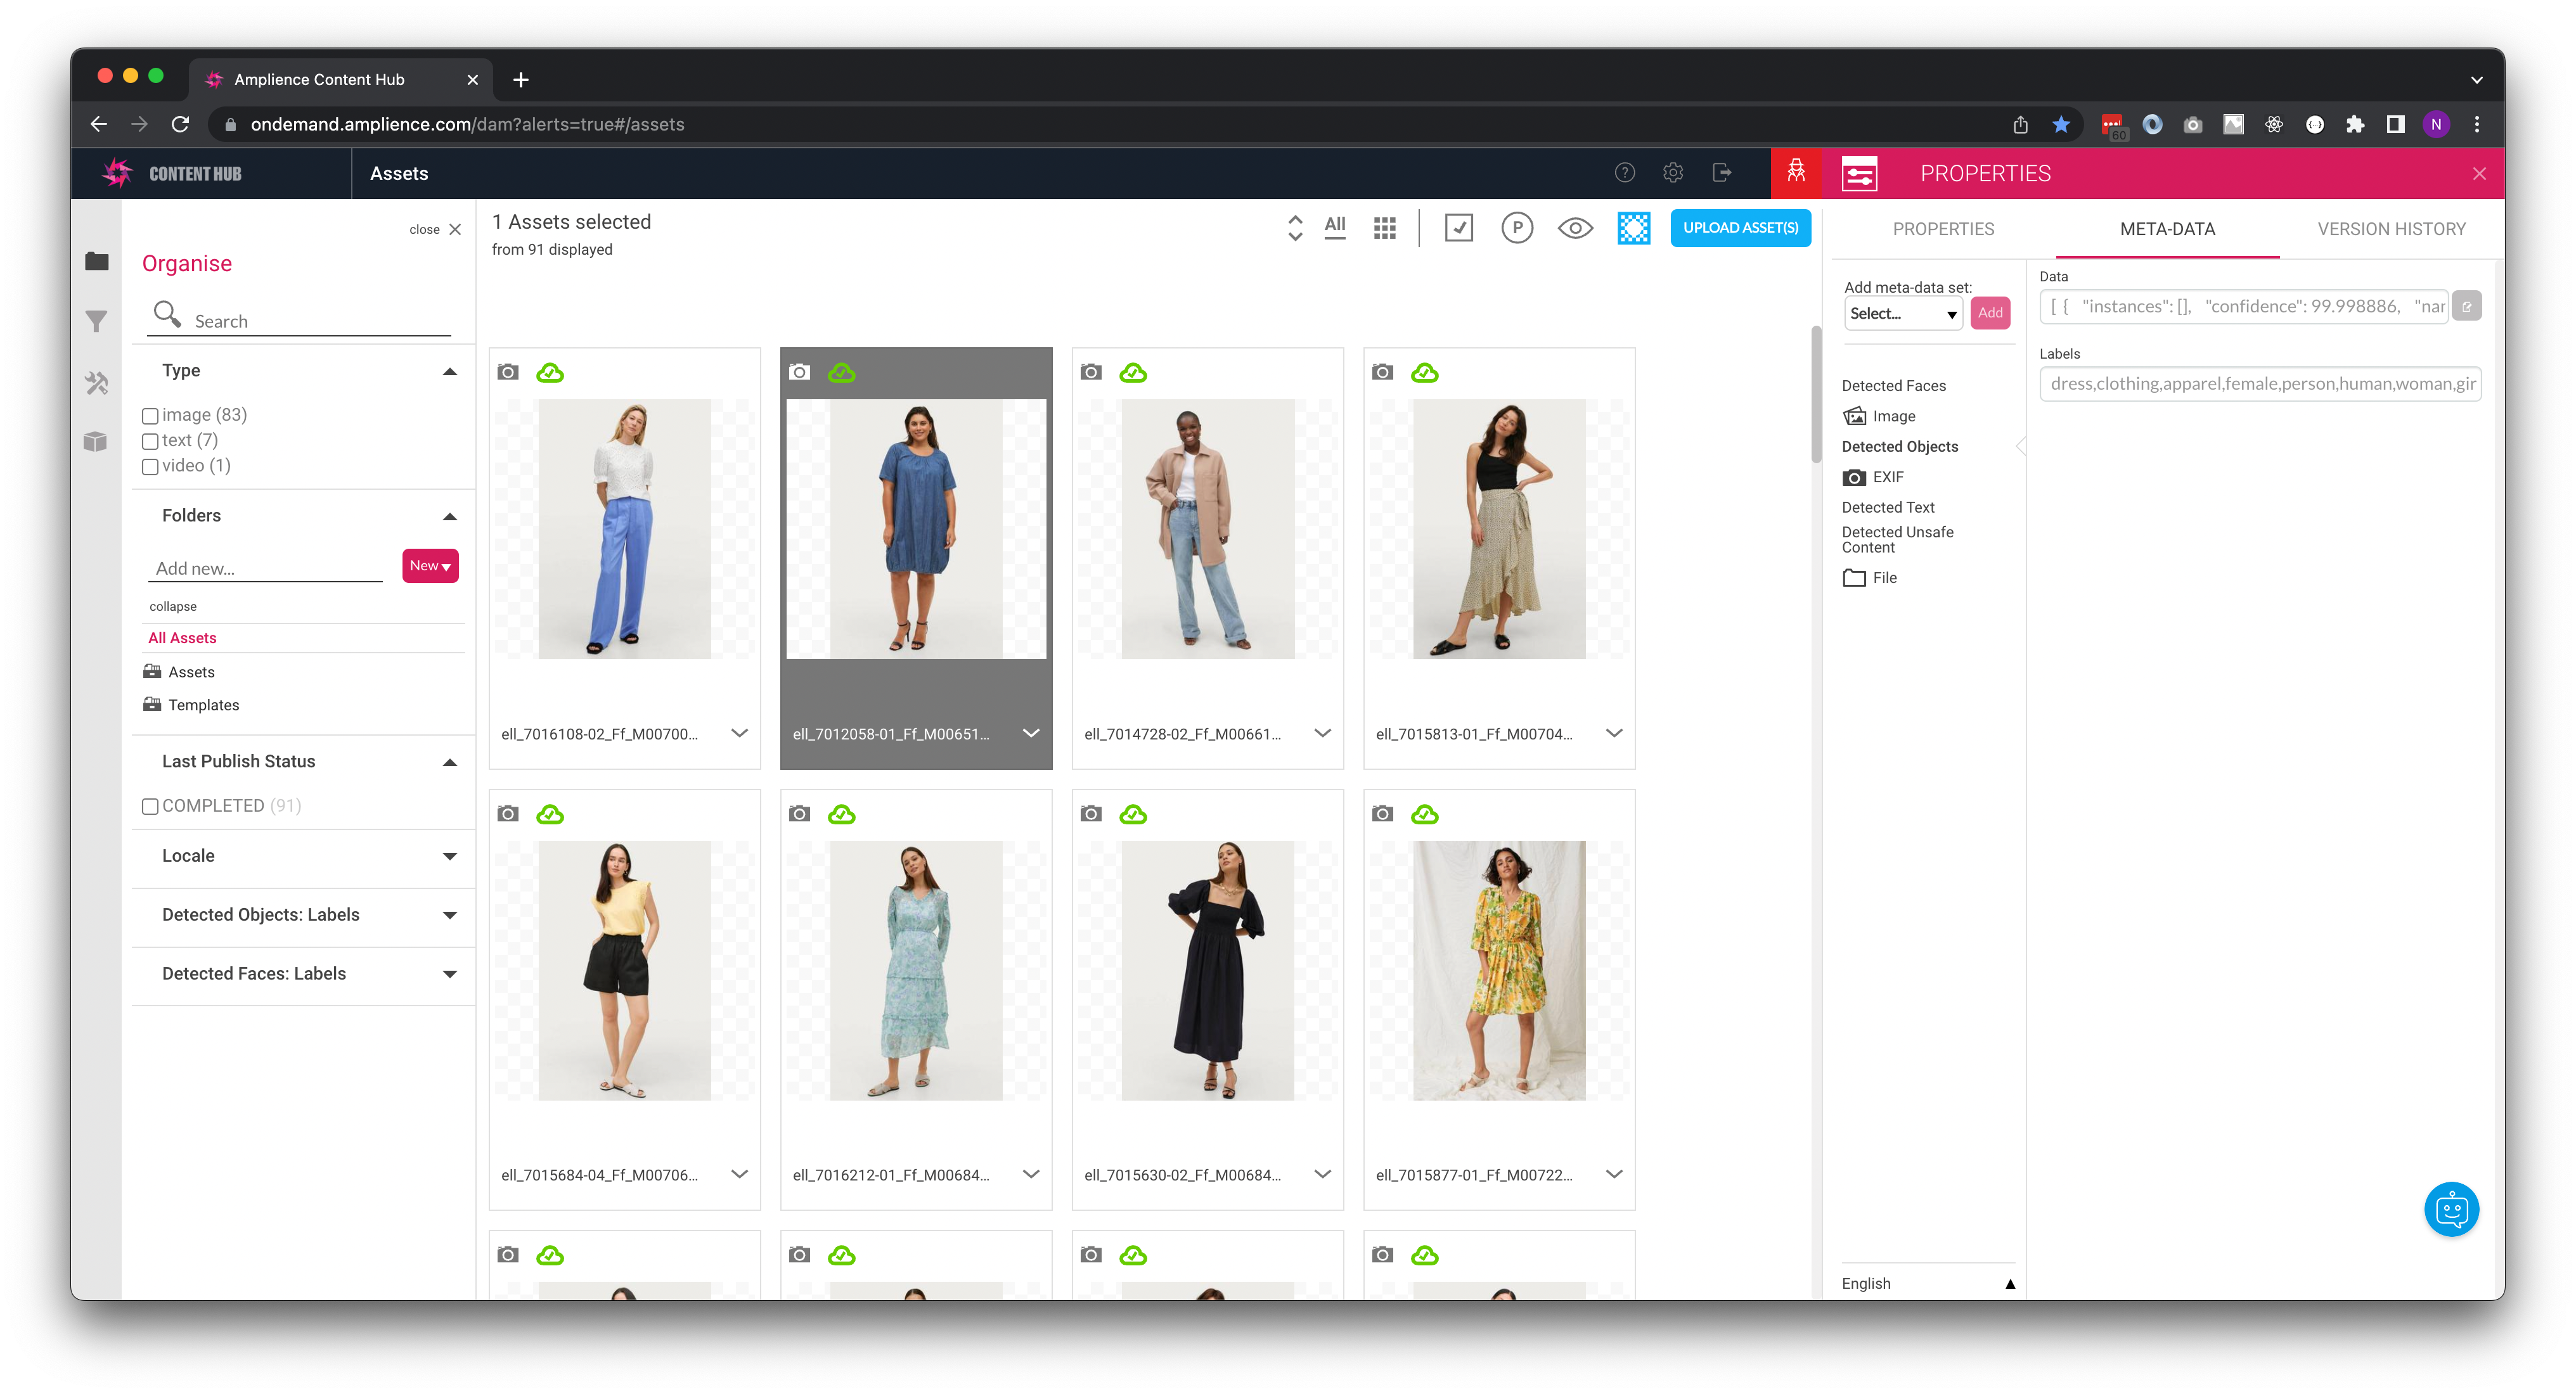Screen dimensions: 2576x1394
Task: Switch to grid view using the grid icon
Action: [1385, 227]
